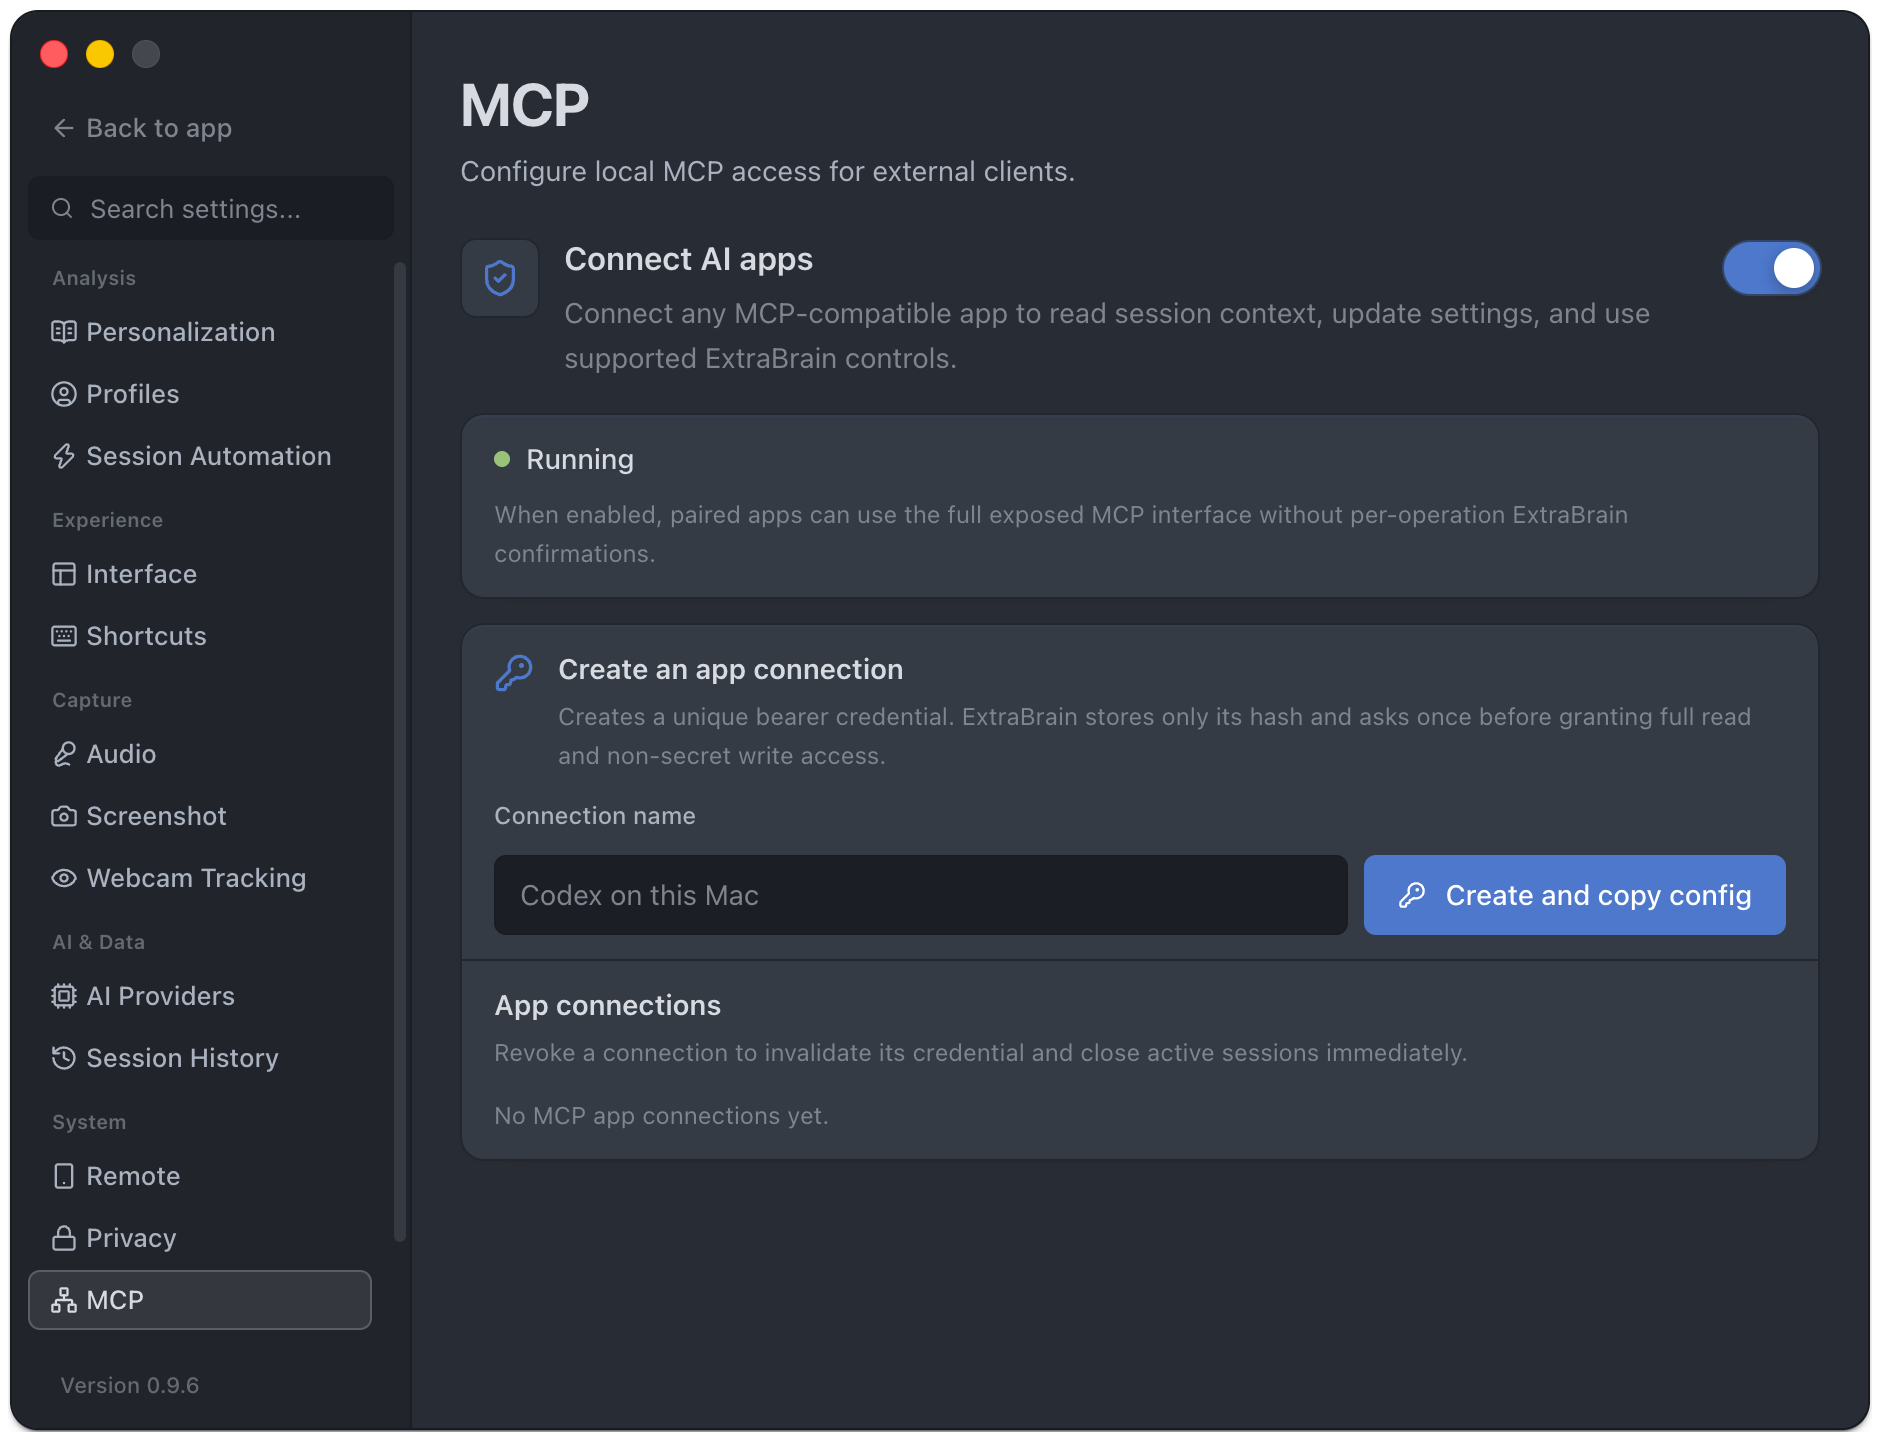Close the window with red button
The width and height of the screenshot is (1880, 1440).
(54, 54)
